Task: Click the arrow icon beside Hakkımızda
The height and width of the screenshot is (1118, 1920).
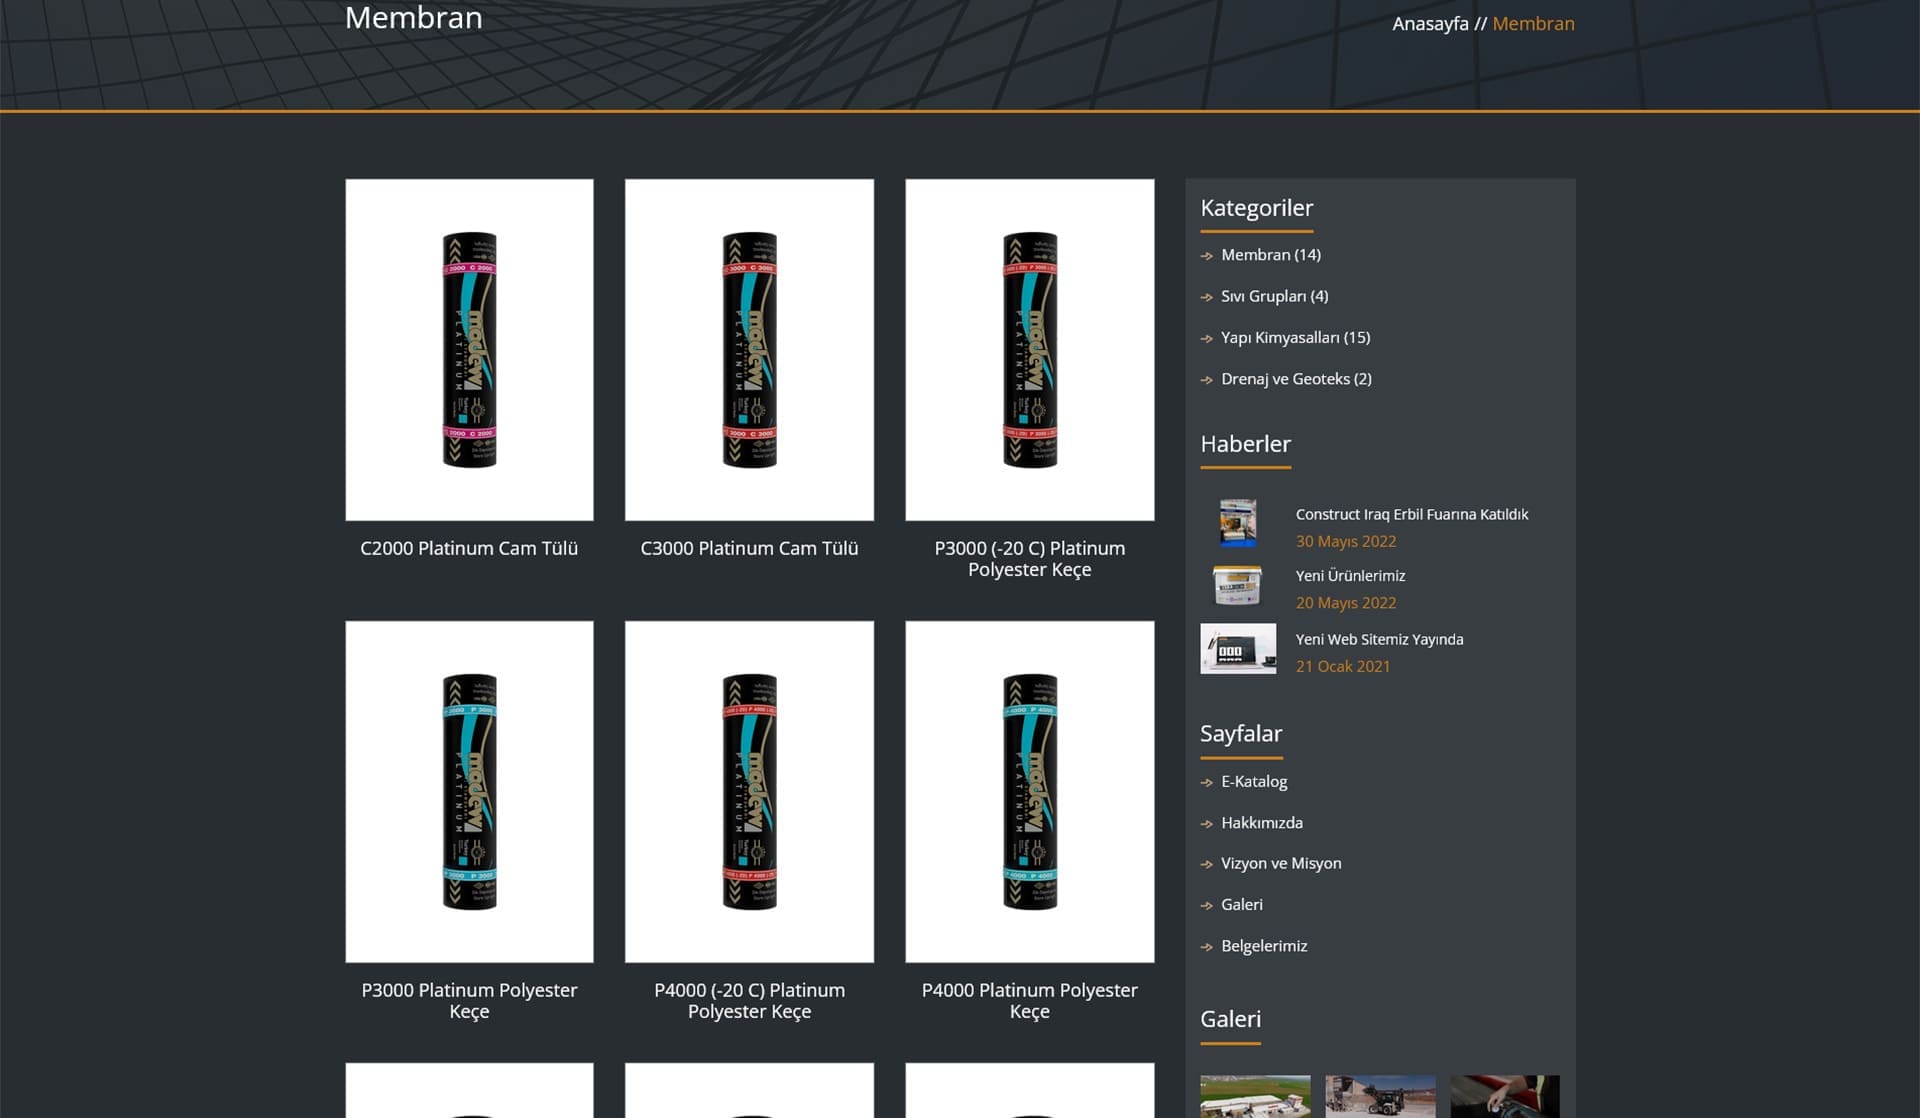Action: (x=1207, y=824)
